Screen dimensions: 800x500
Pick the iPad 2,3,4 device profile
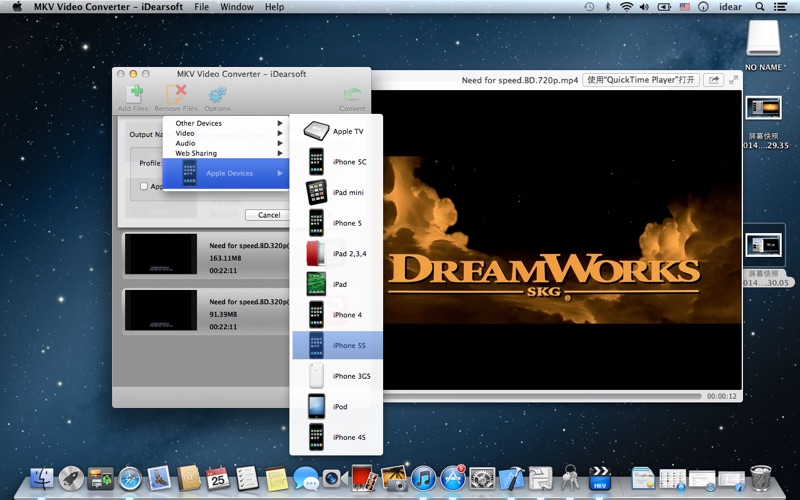pos(336,254)
